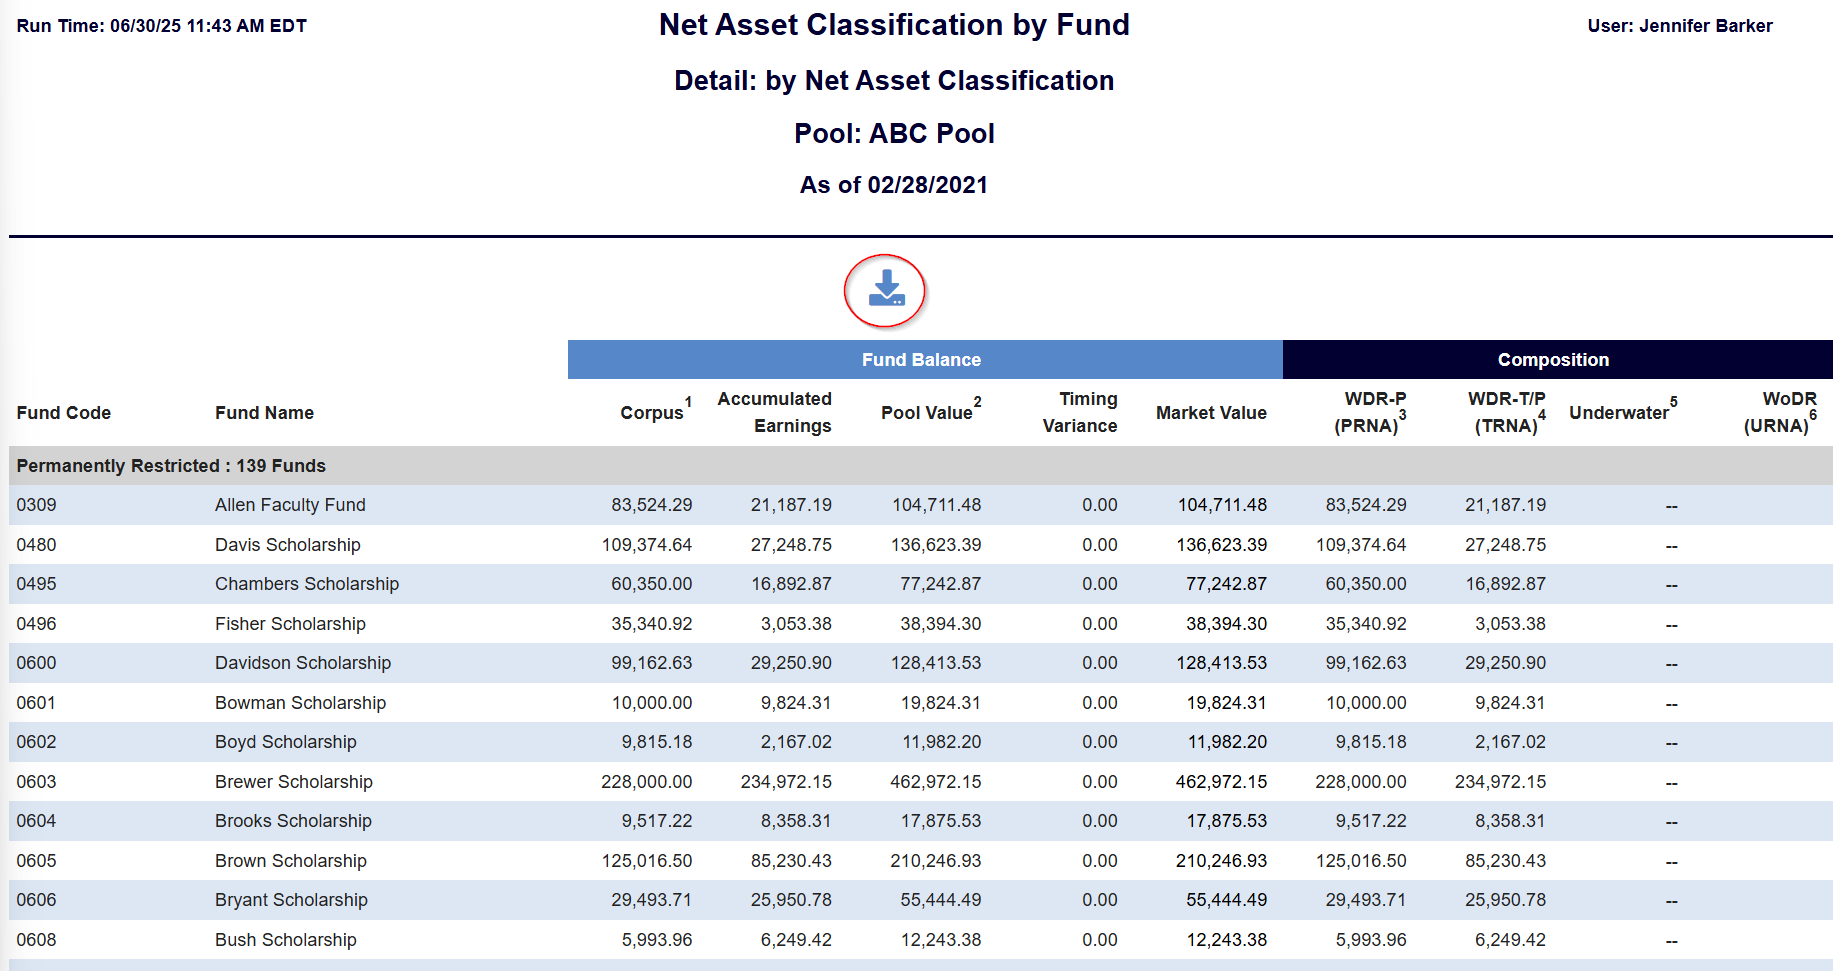Select fund code 0480
This screenshot has height=971, width=1844.
[x=36, y=545]
